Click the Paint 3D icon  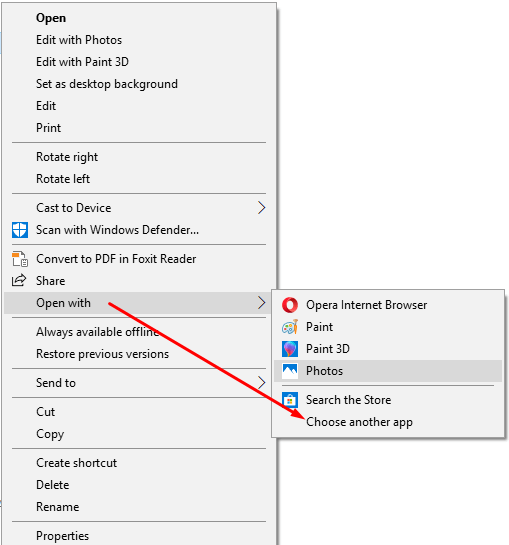[290, 349]
